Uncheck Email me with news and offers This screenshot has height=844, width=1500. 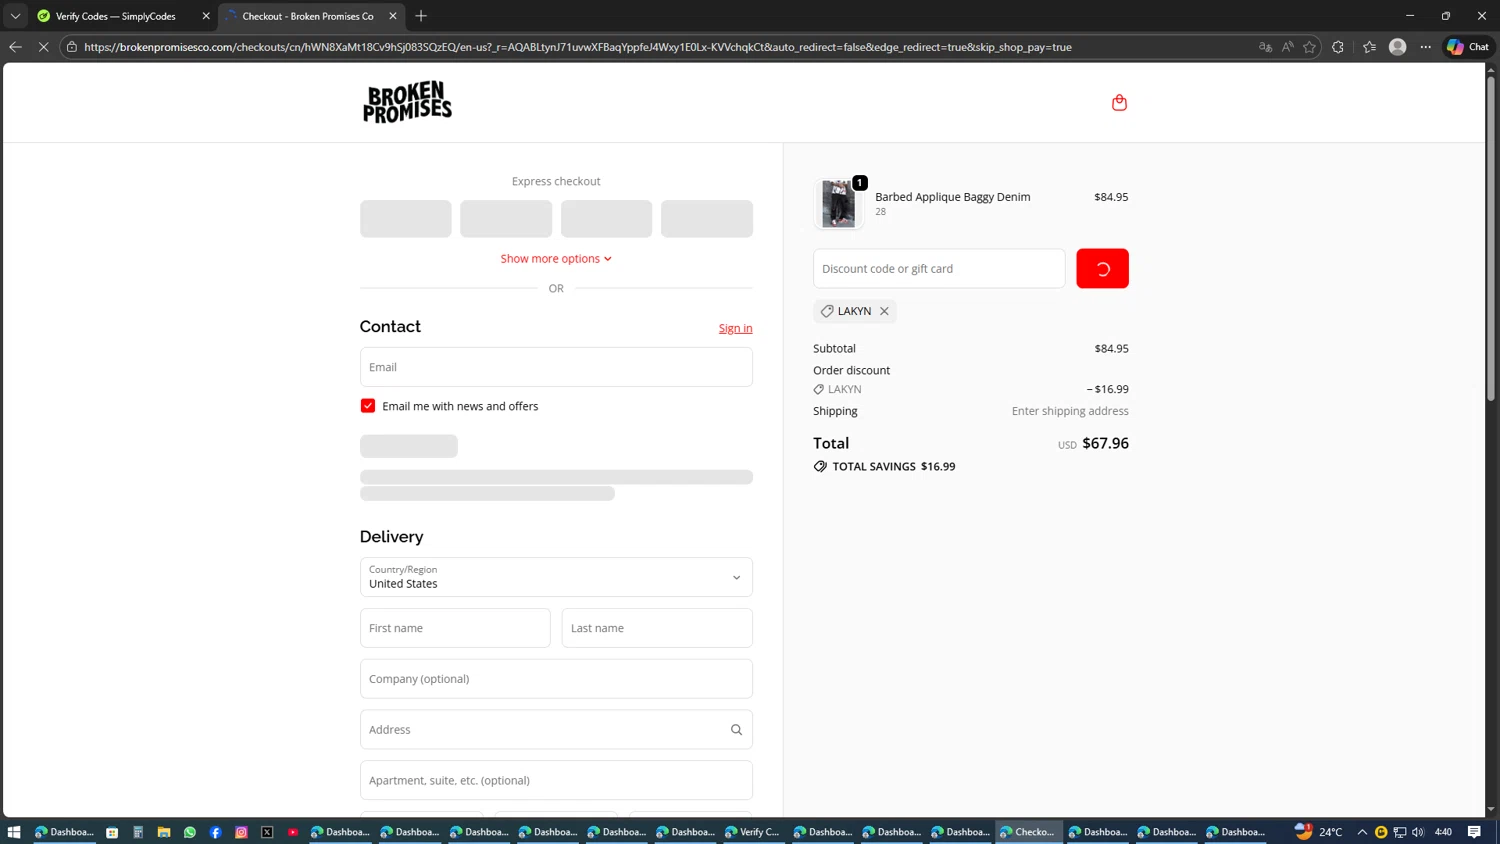pos(368,406)
